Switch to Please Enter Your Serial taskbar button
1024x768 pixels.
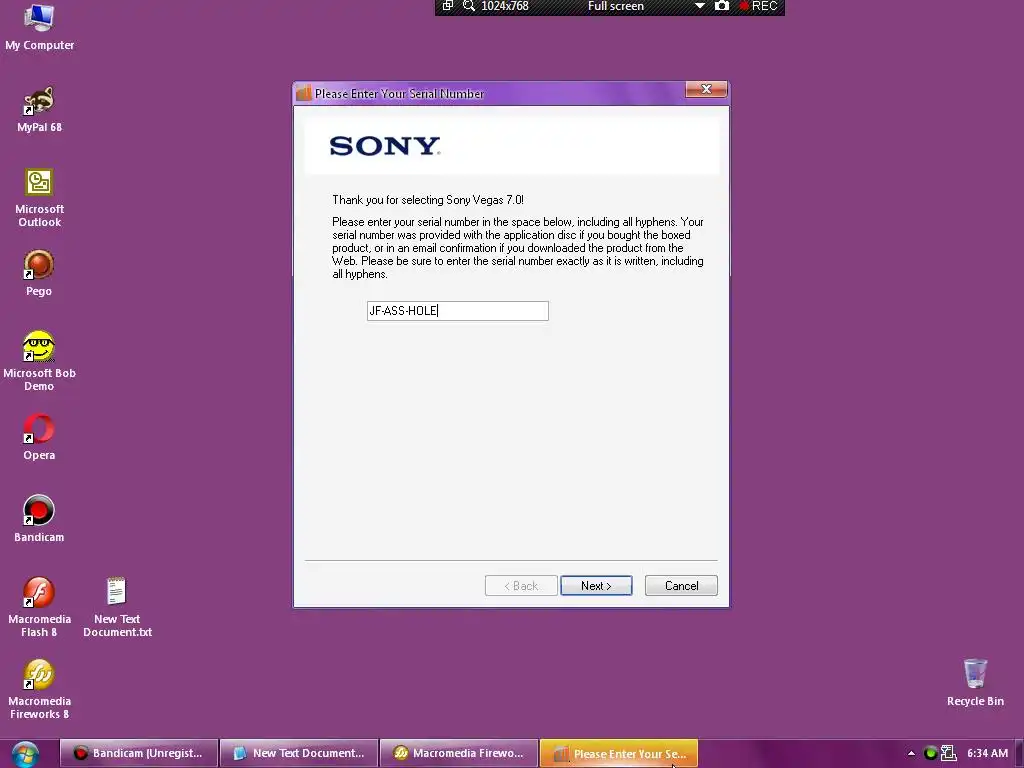click(619, 754)
